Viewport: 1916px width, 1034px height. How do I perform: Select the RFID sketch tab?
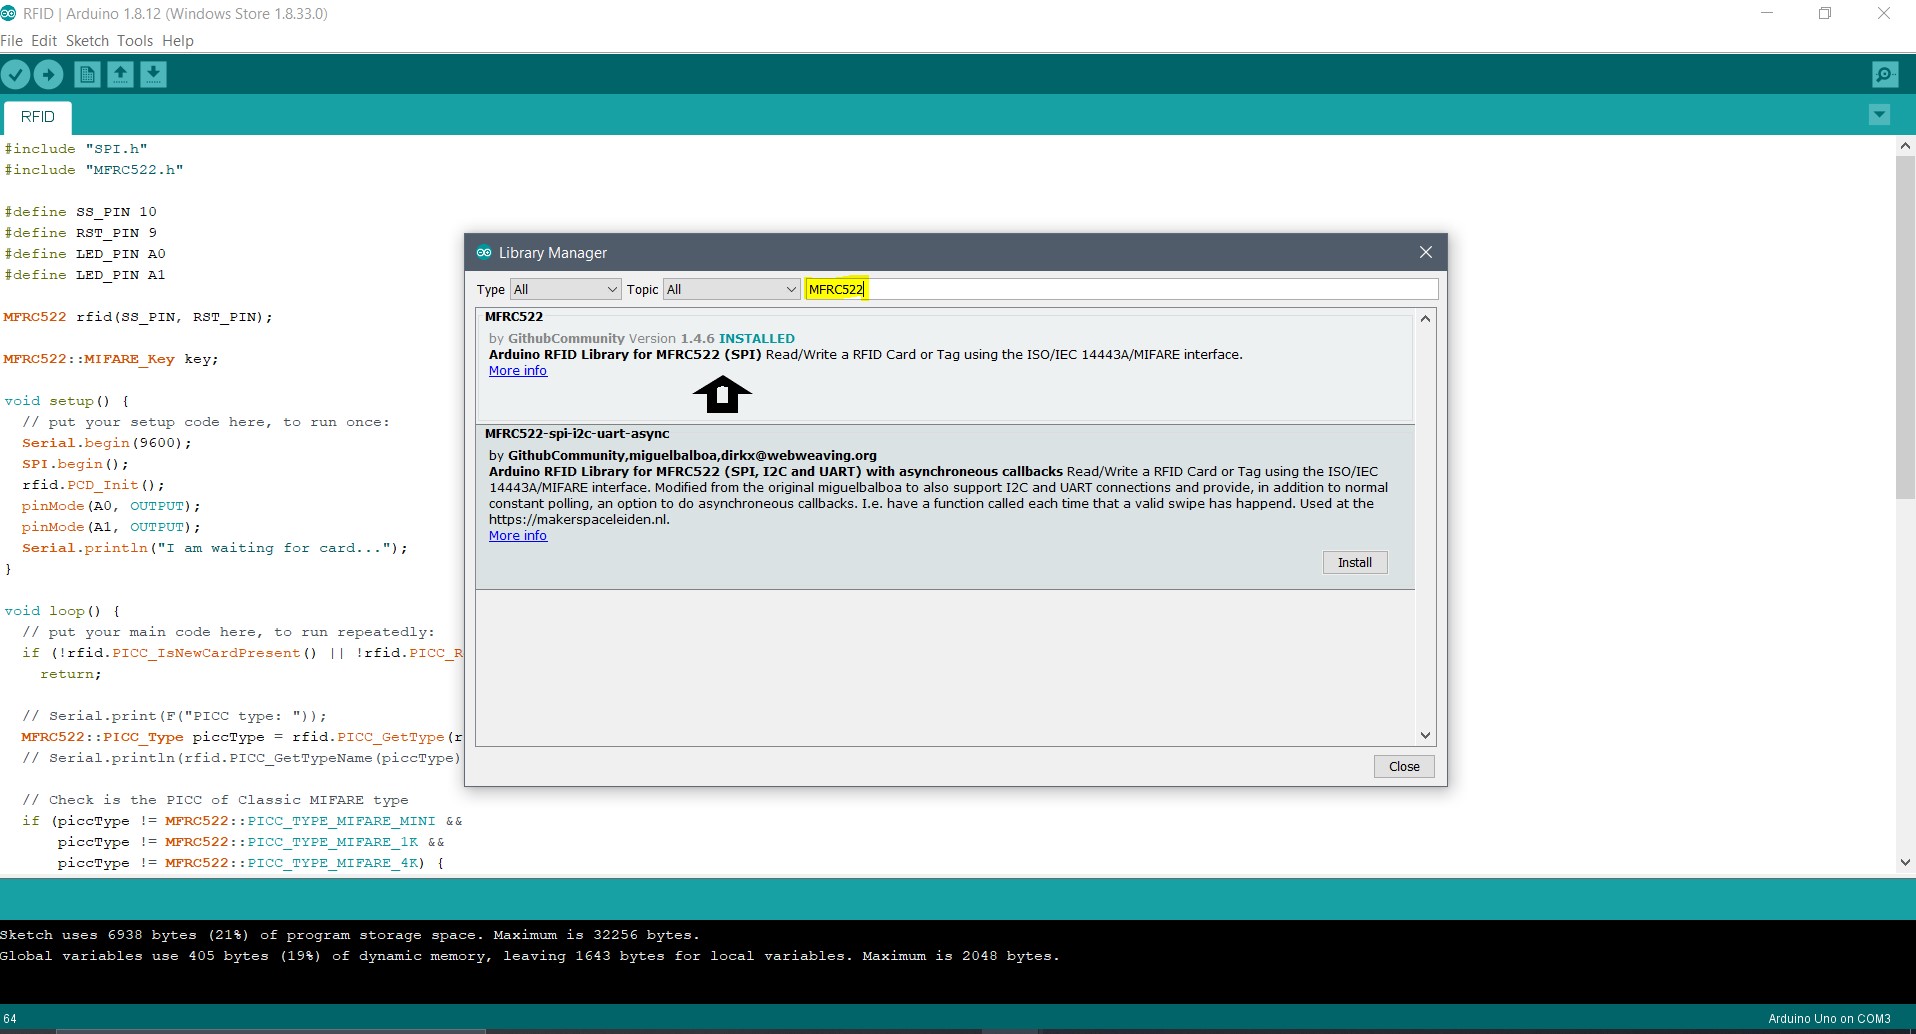(38, 117)
